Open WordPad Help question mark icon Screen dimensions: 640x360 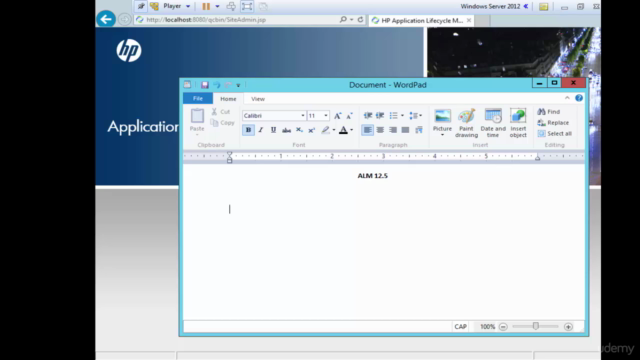pos(579,98)
